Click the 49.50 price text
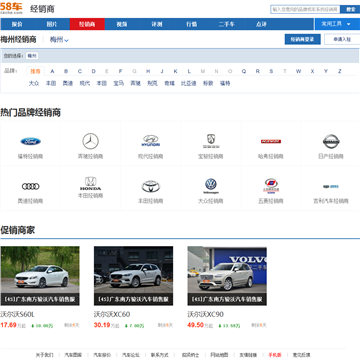 [x=196, y=325]
